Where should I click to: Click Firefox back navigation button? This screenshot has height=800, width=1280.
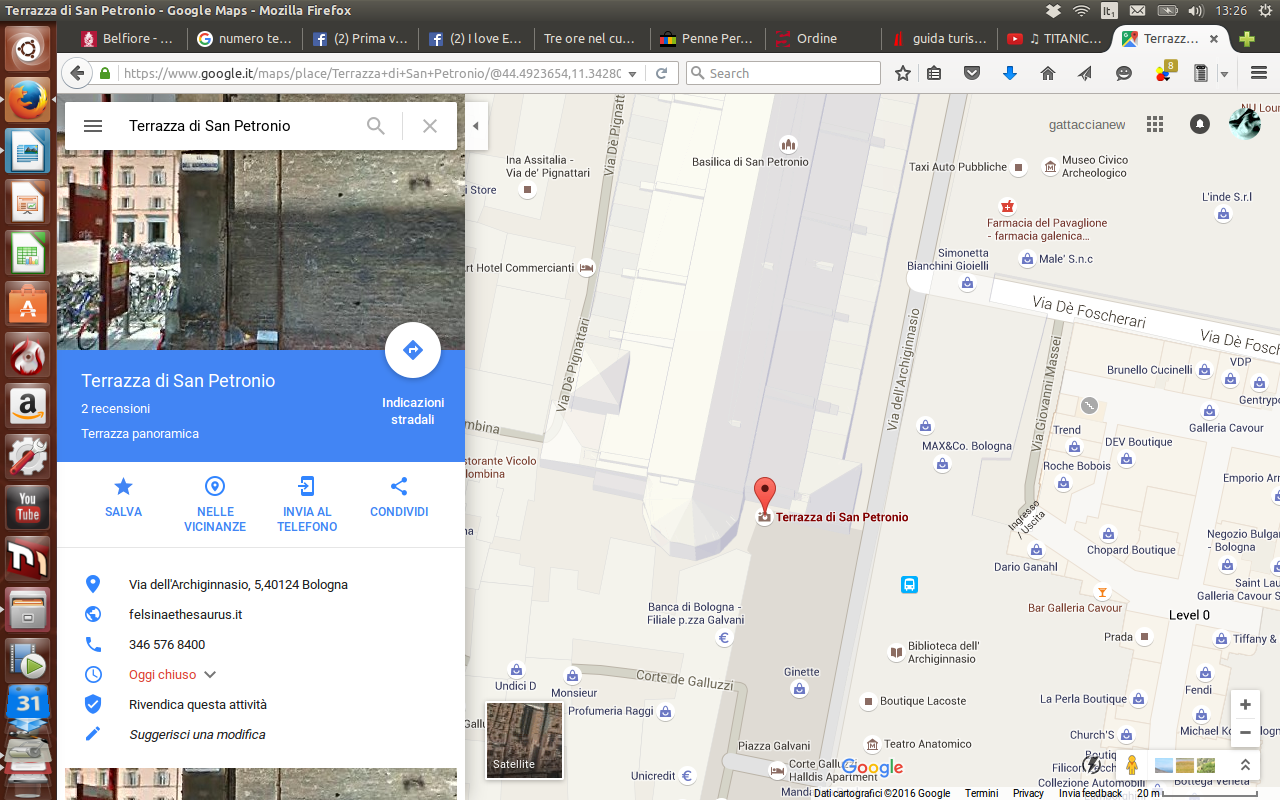pyautogui.click(x=77, y=74)
